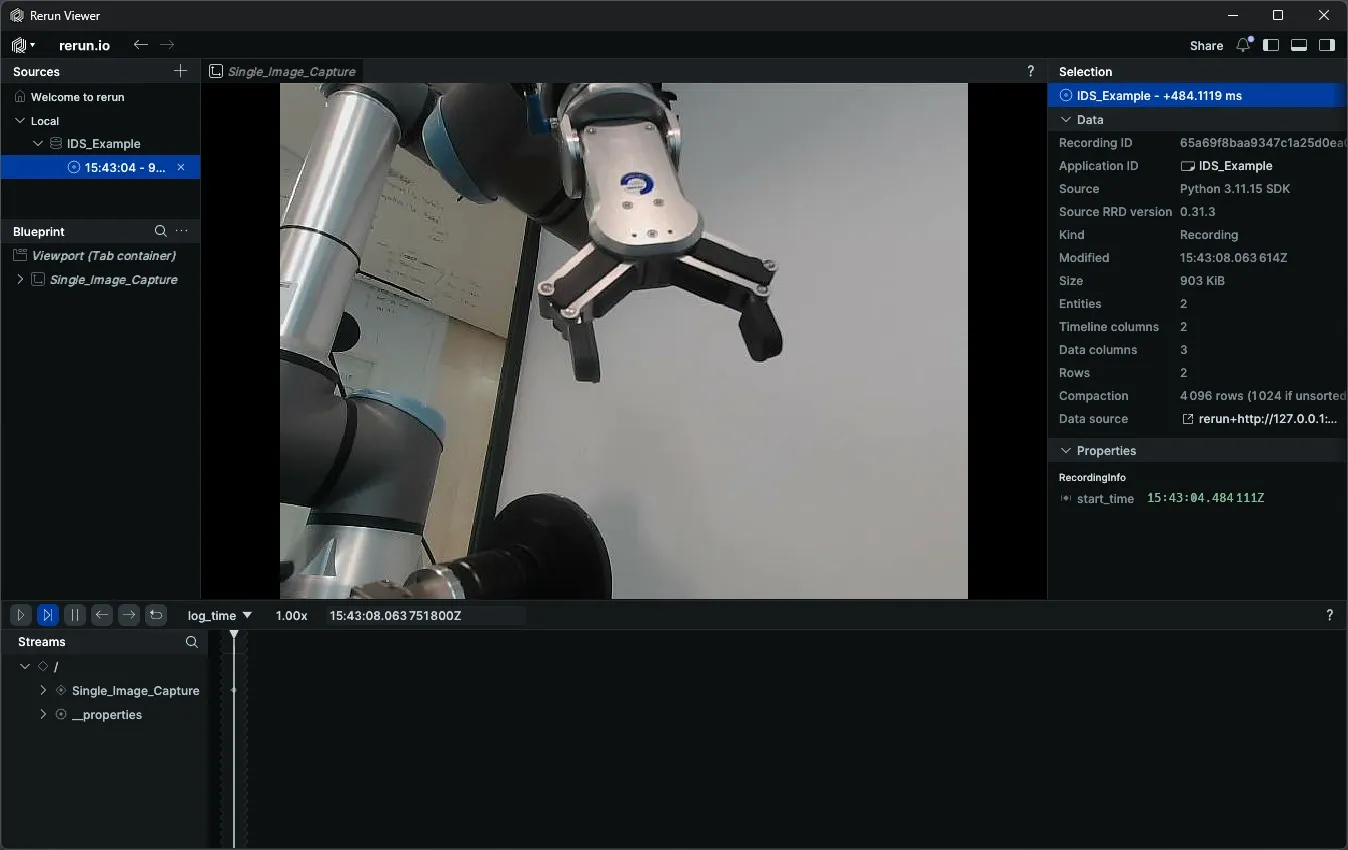This screenshot has height=850, width=1348.
Task: Collapse the Data section in the Selection panel
Action: click(x=1066, y=119)
